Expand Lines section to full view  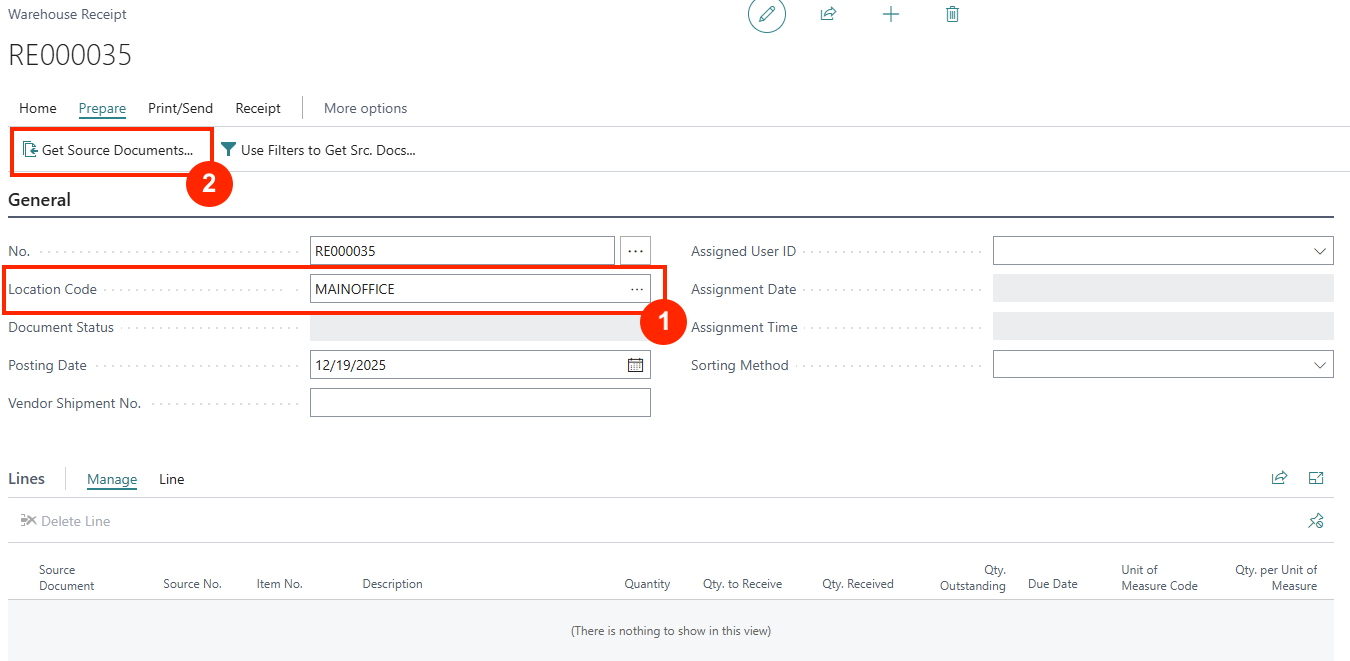[1316, 478]
